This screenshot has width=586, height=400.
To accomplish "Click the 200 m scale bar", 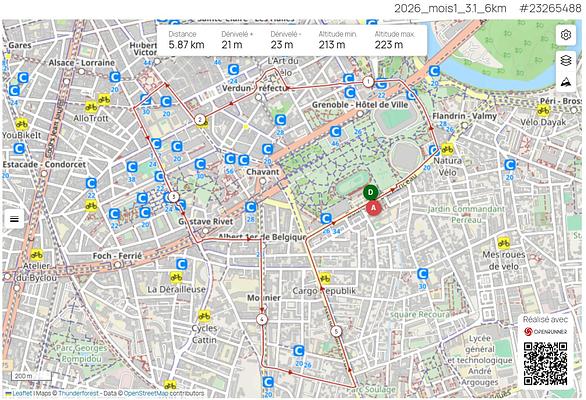I will click(31, 376).
